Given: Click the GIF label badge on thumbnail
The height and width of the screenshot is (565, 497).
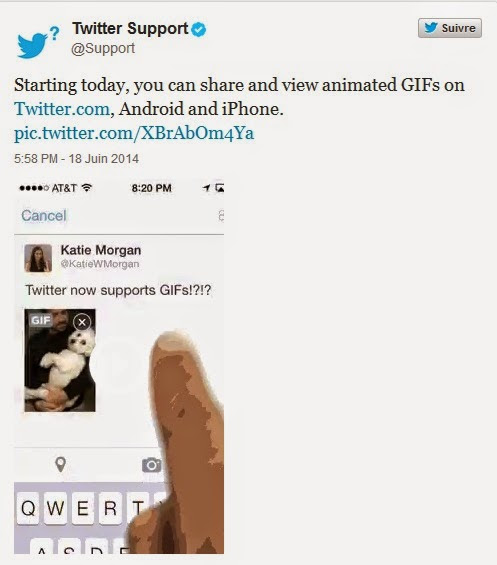Looking at the screenshot, I should 40,320.
